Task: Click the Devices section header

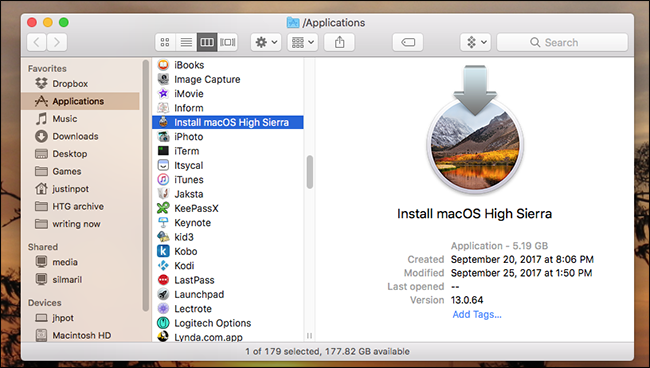Action: point(45,303)
